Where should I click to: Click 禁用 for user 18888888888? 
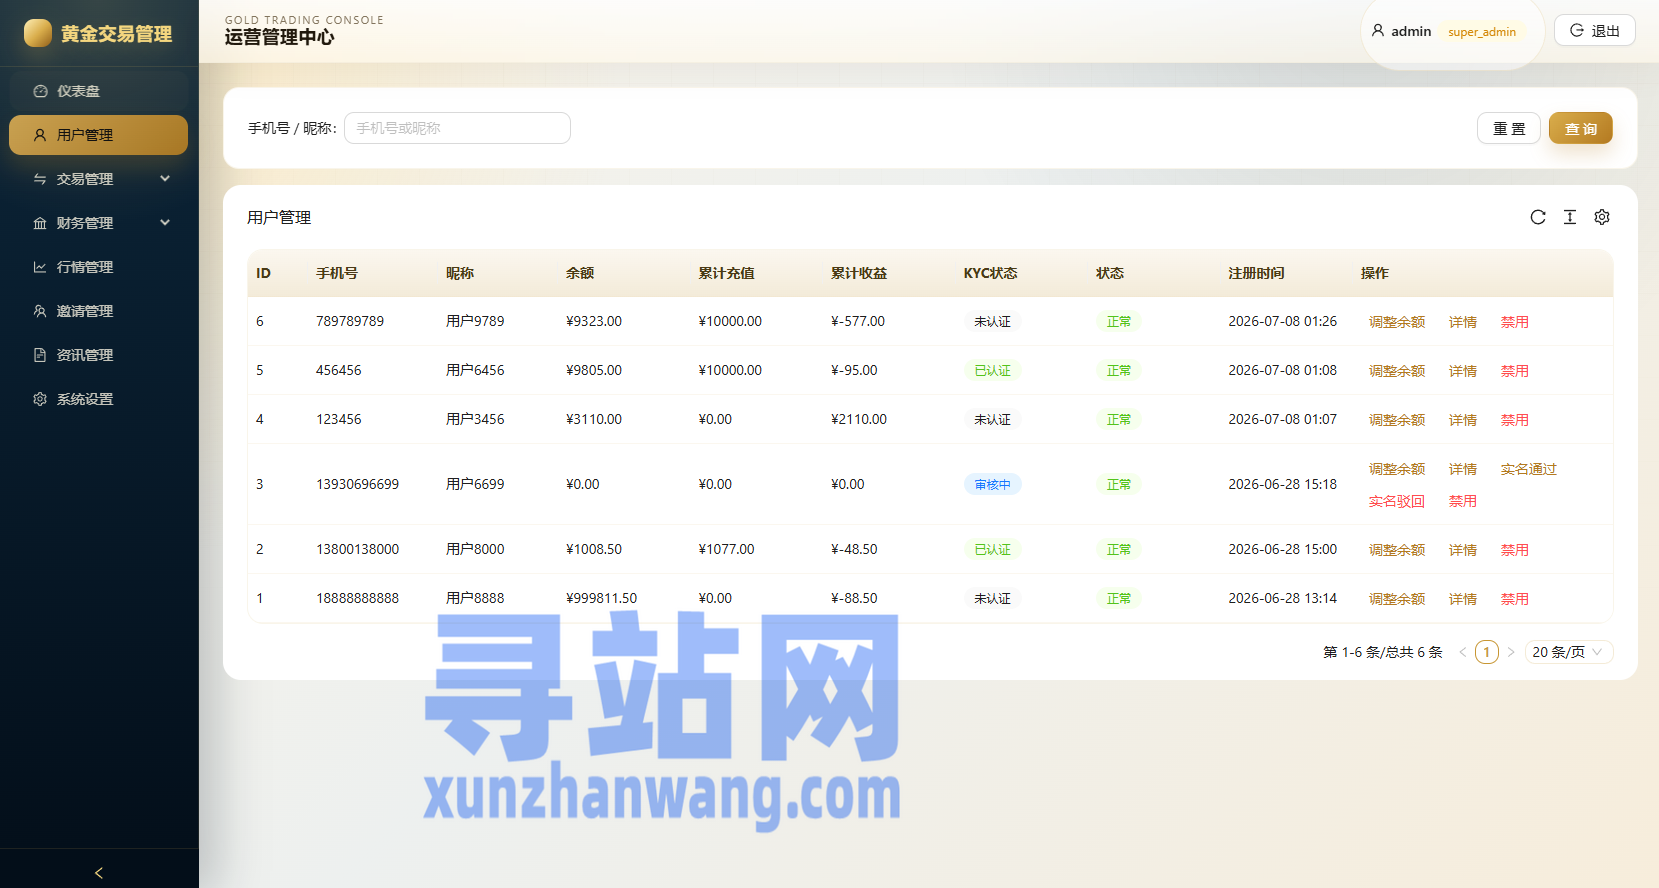point(1515,599)
